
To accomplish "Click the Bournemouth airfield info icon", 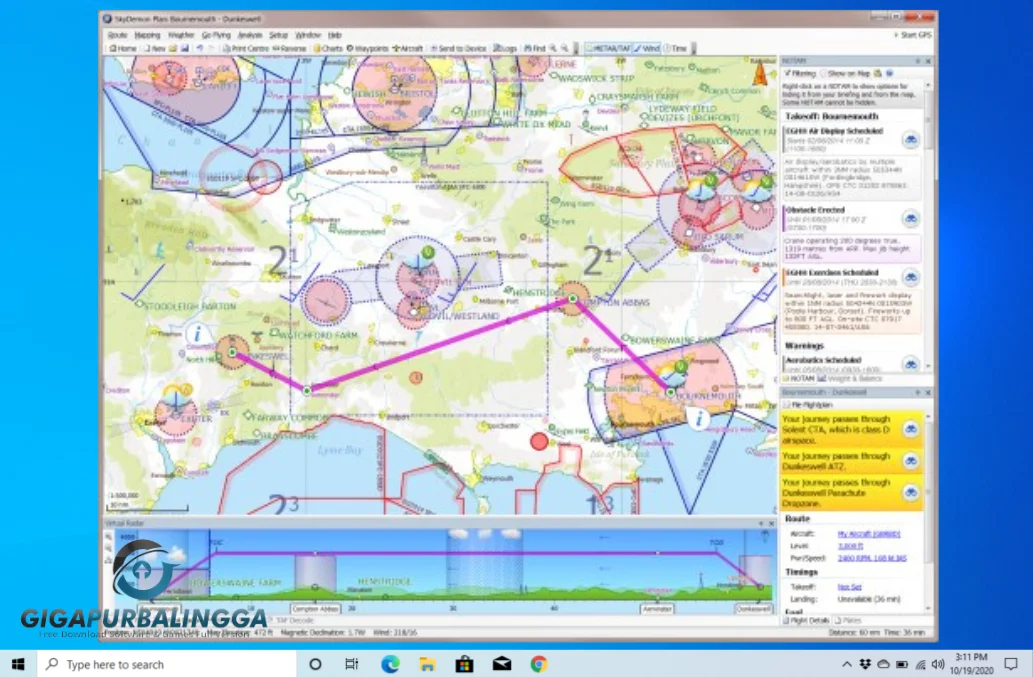I will (698, 418).
